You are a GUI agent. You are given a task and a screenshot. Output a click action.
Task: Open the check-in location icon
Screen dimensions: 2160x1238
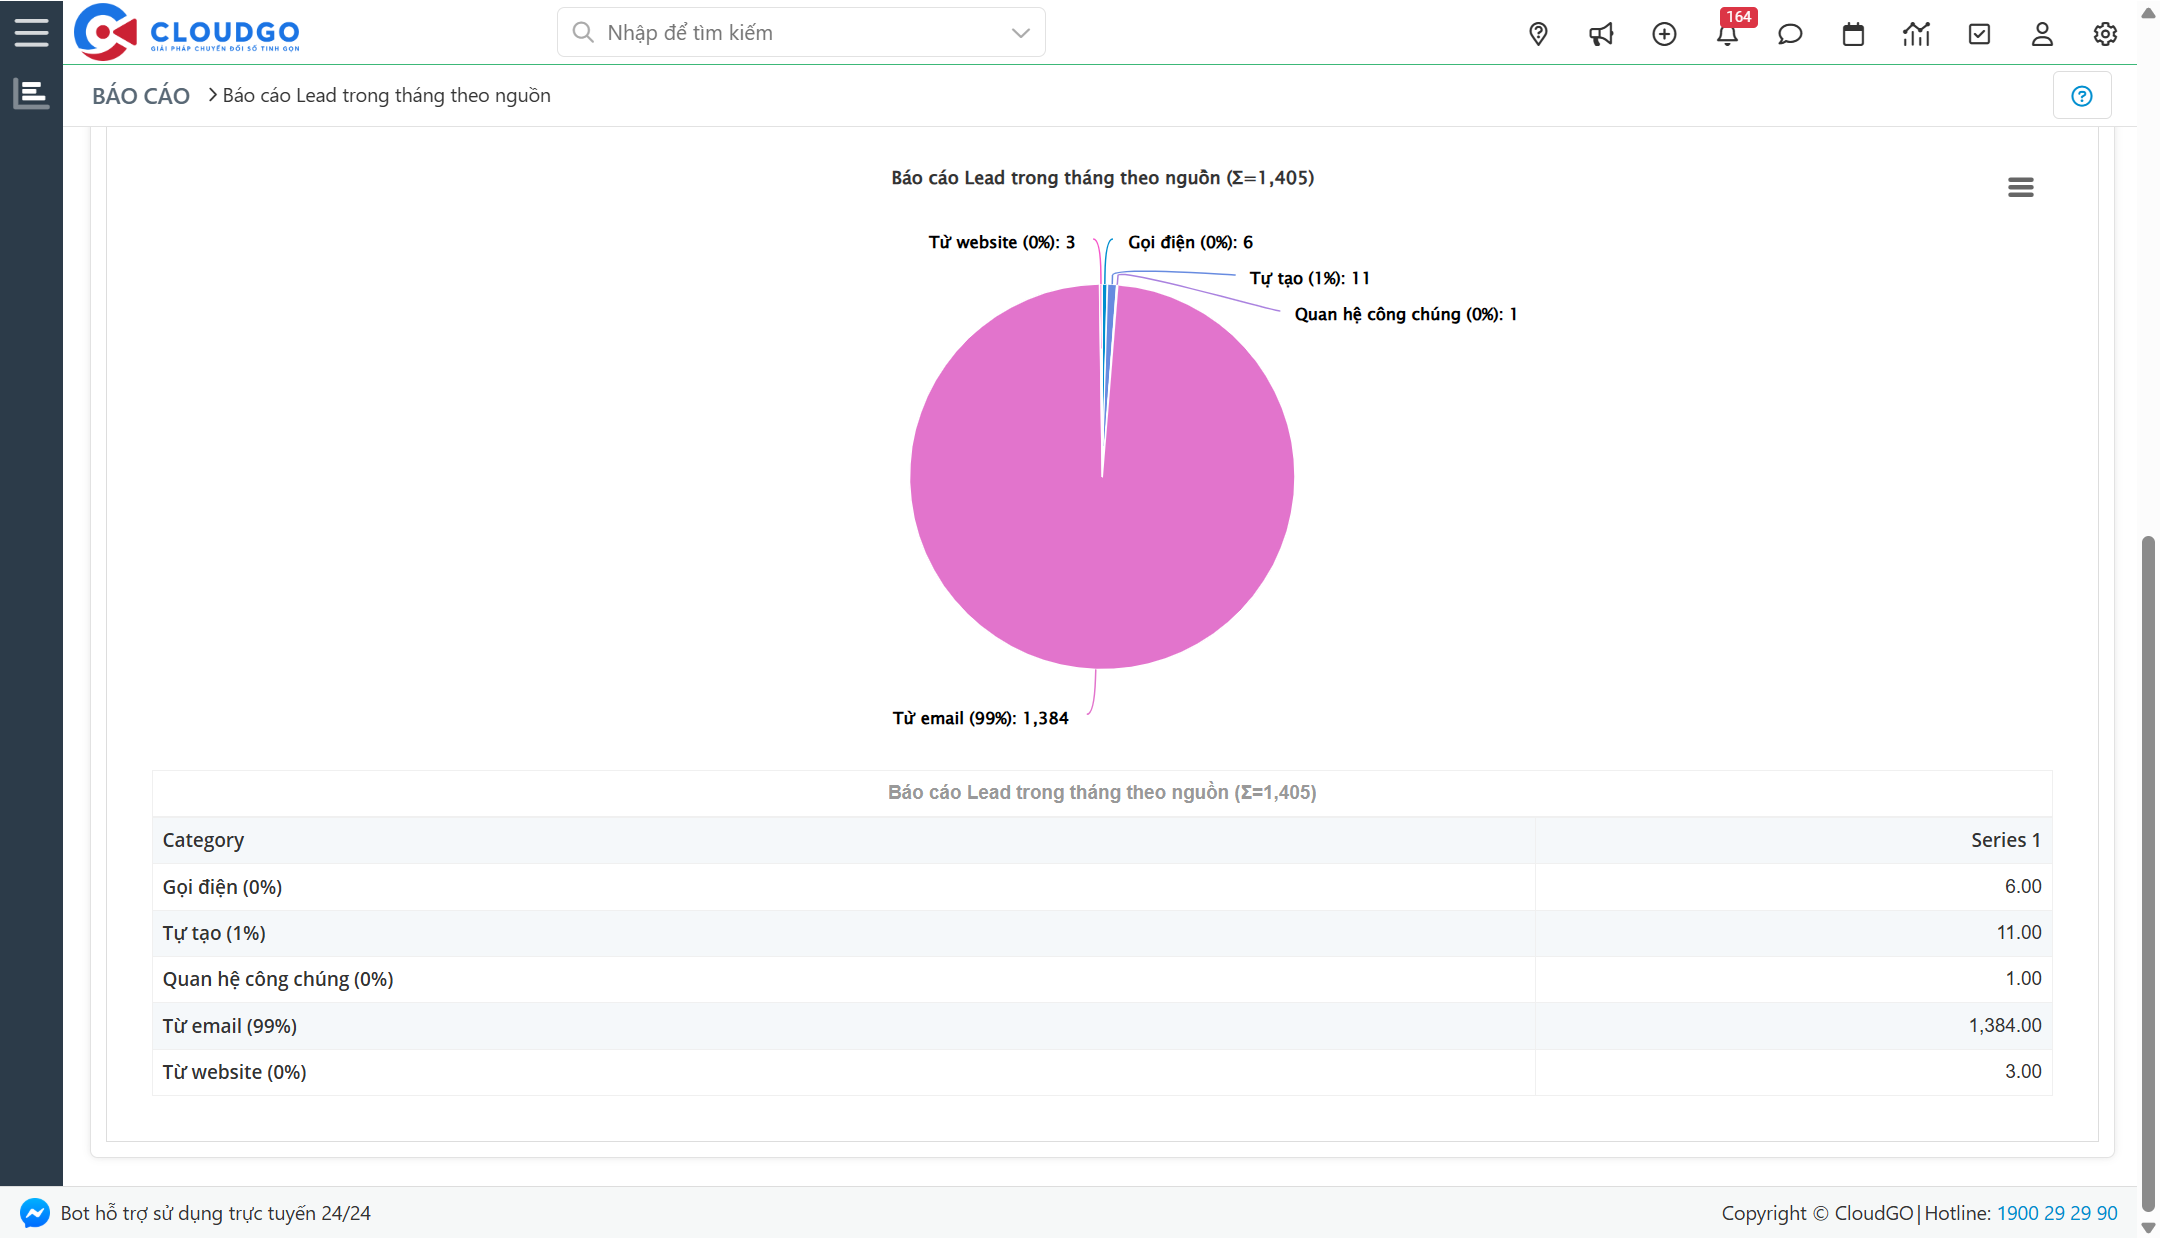[x=1537, y=33]
